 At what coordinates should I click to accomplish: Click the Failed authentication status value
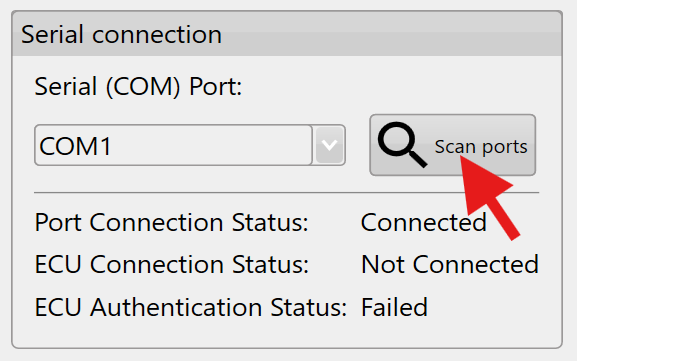pyautogui.click(x=394, y=307)
